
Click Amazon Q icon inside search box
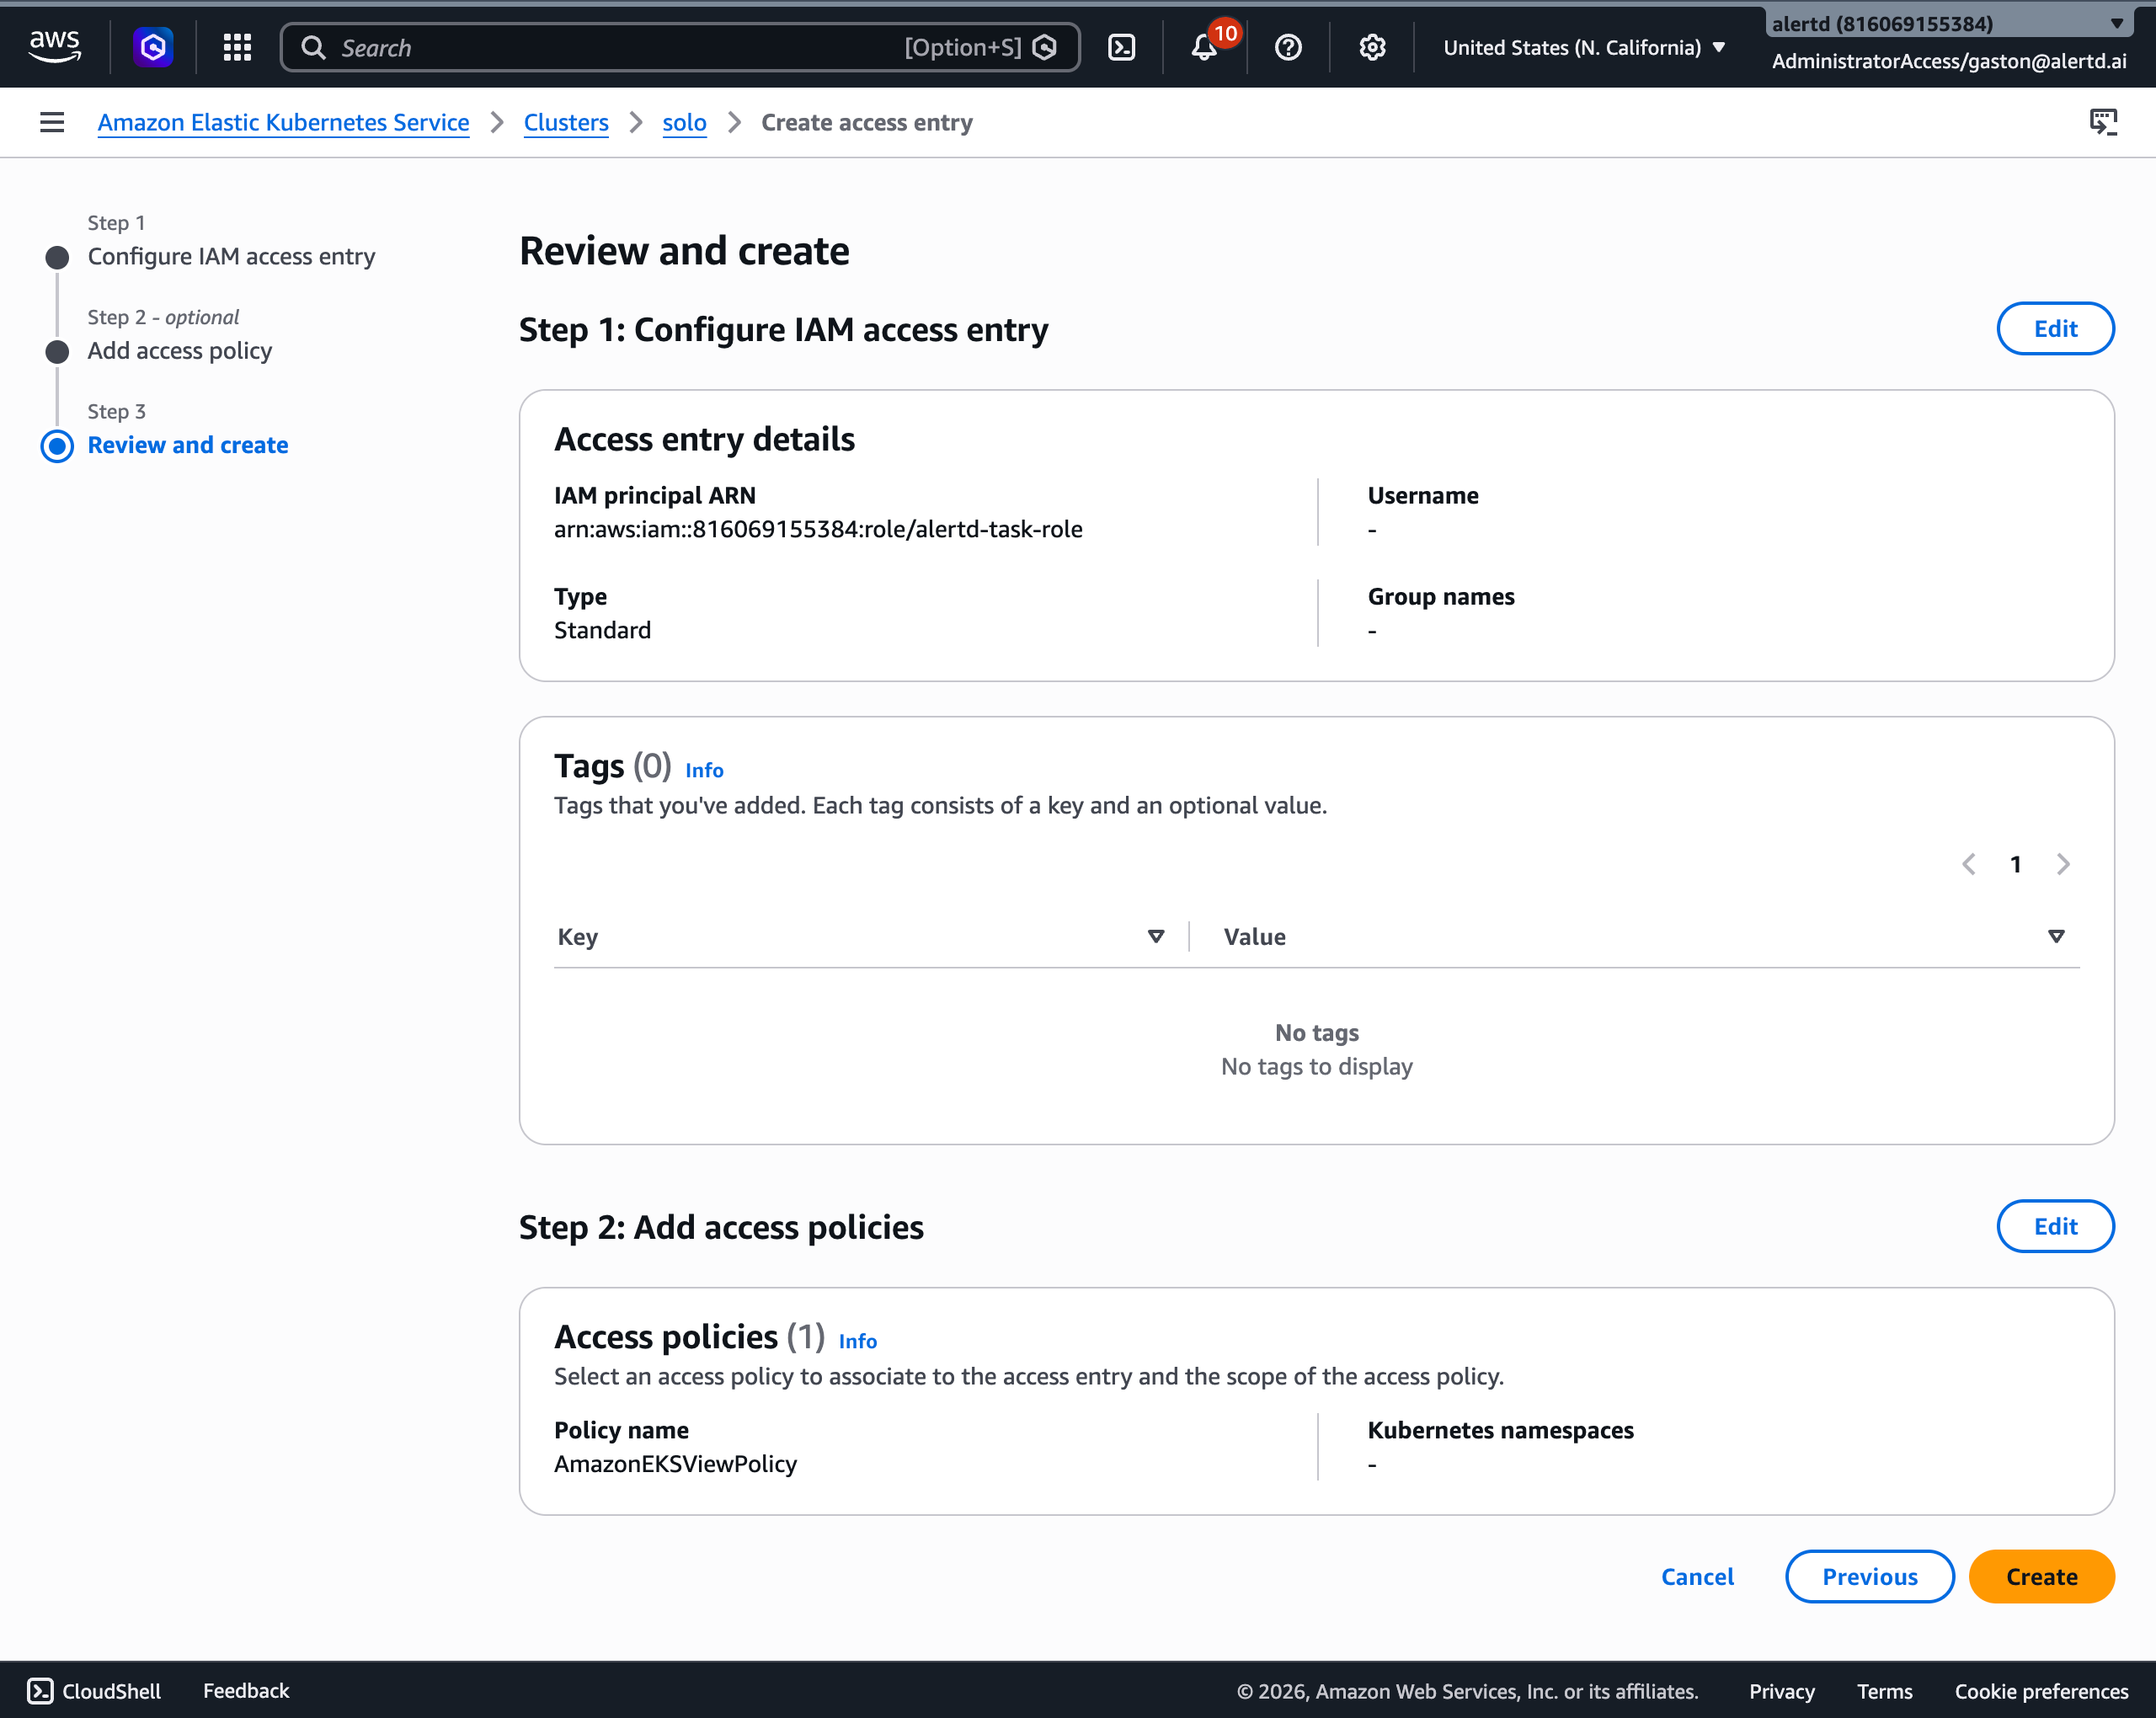tap(1045, 47)
